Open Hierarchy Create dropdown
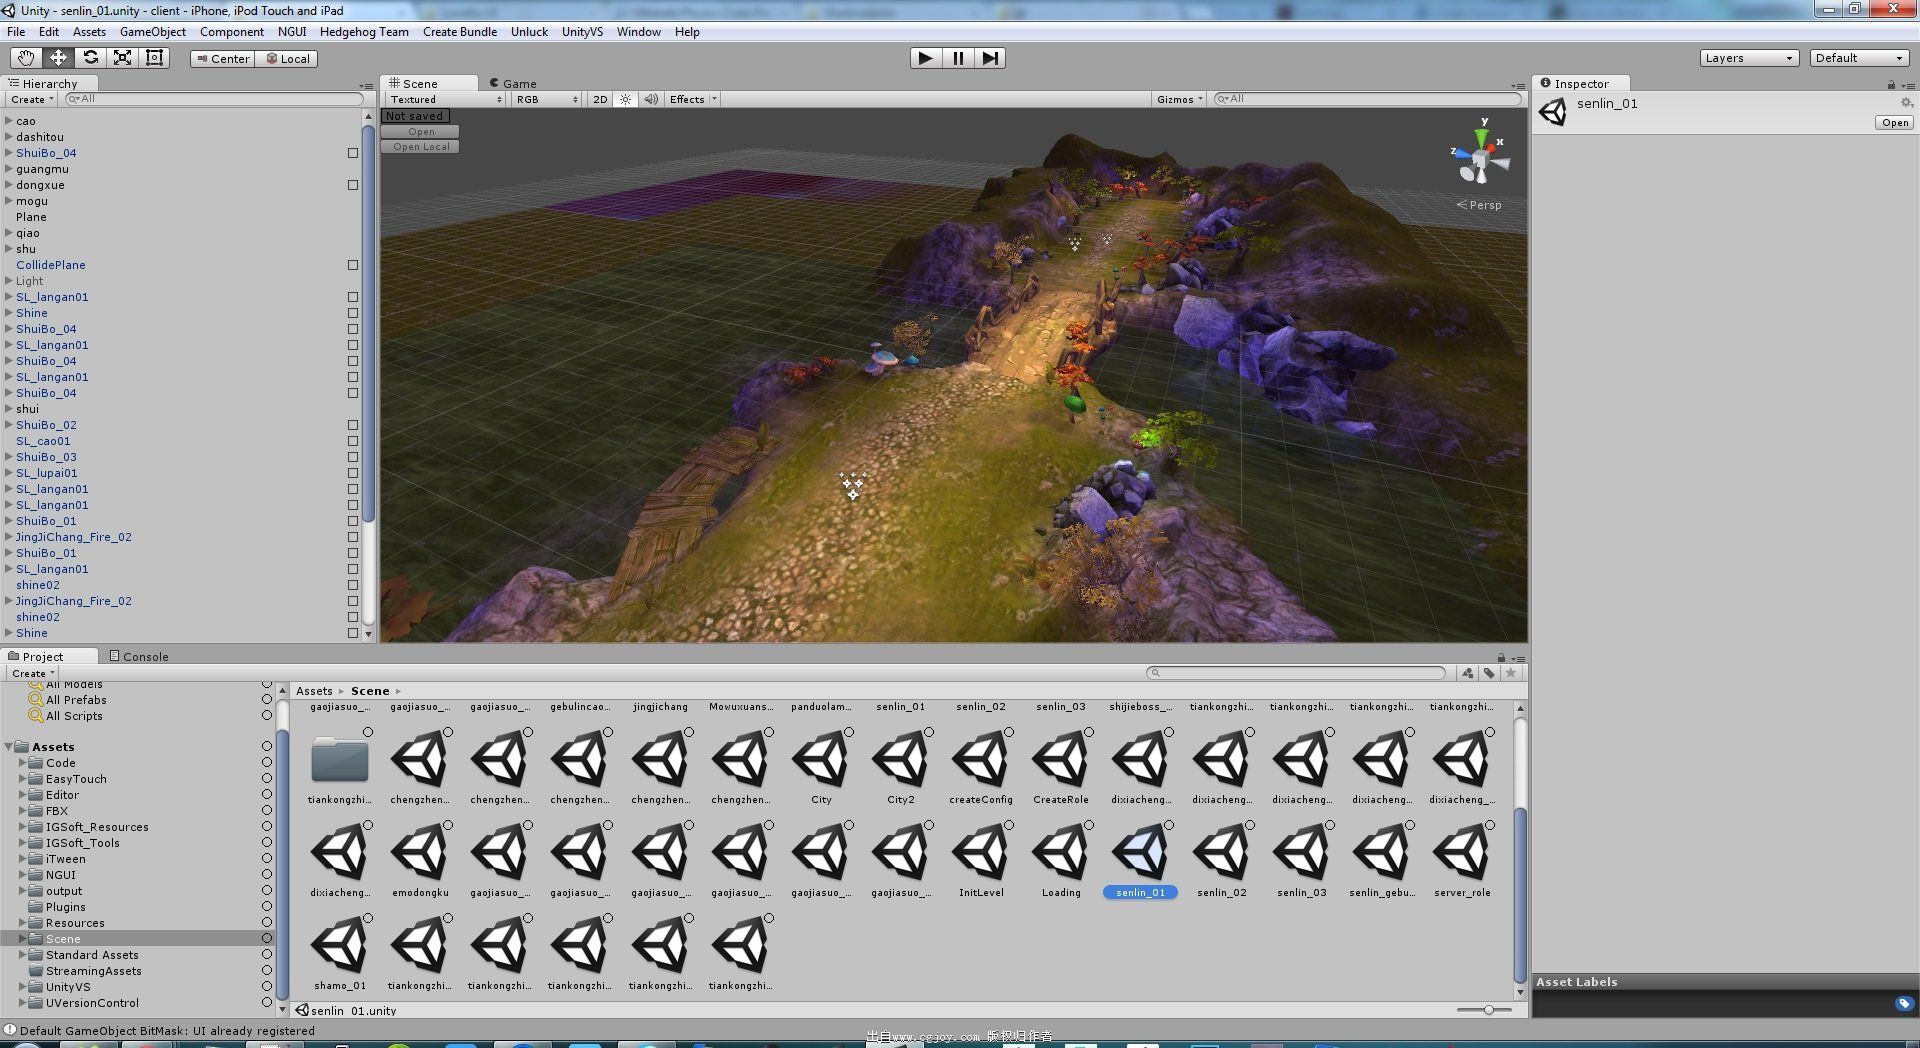The width and height of the screenshot is (1920, 1048). (x=32, y=99)
